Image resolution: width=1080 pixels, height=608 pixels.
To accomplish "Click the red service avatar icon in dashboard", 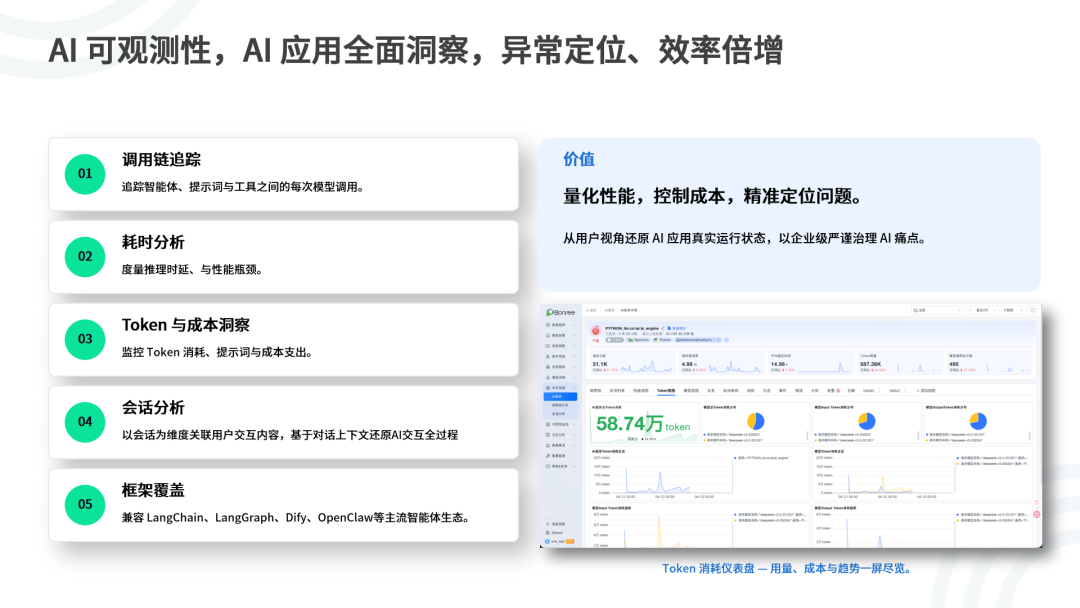I will [596, 331].
